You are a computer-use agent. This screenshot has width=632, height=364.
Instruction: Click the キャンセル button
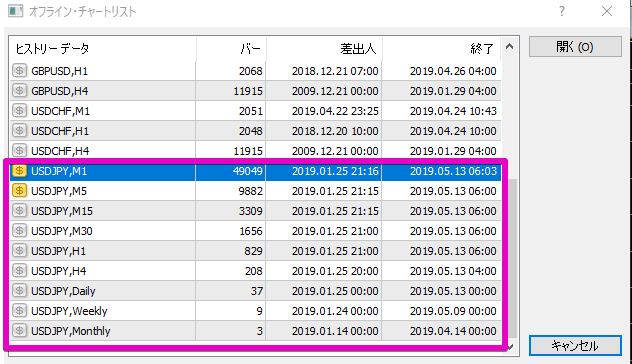(x=575, y=345)
